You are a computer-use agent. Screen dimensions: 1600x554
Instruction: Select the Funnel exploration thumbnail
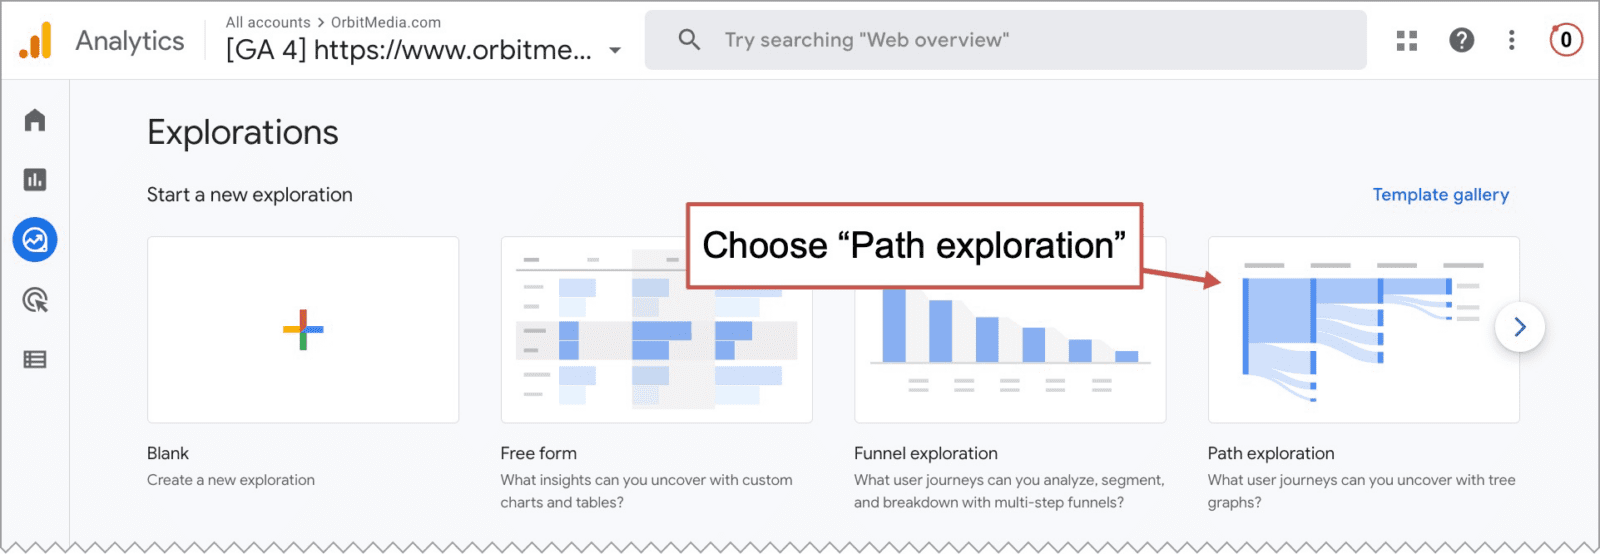[1010, 355]
